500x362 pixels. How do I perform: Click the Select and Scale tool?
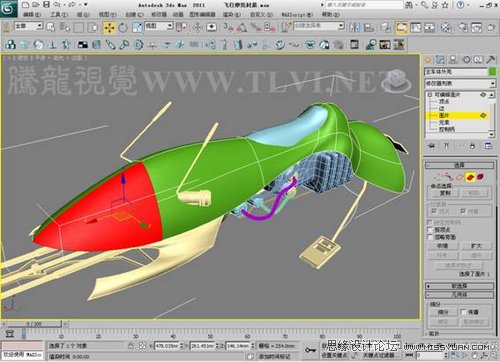(137, 28)
